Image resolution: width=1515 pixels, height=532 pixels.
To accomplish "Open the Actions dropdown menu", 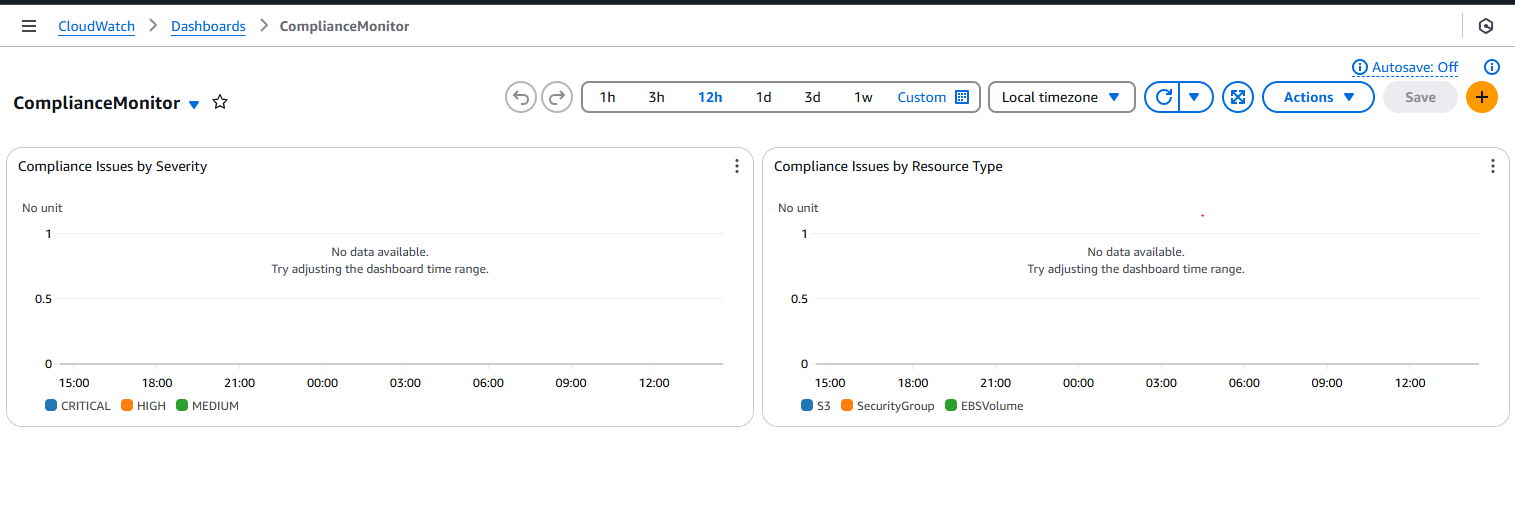I will 1318,97.
